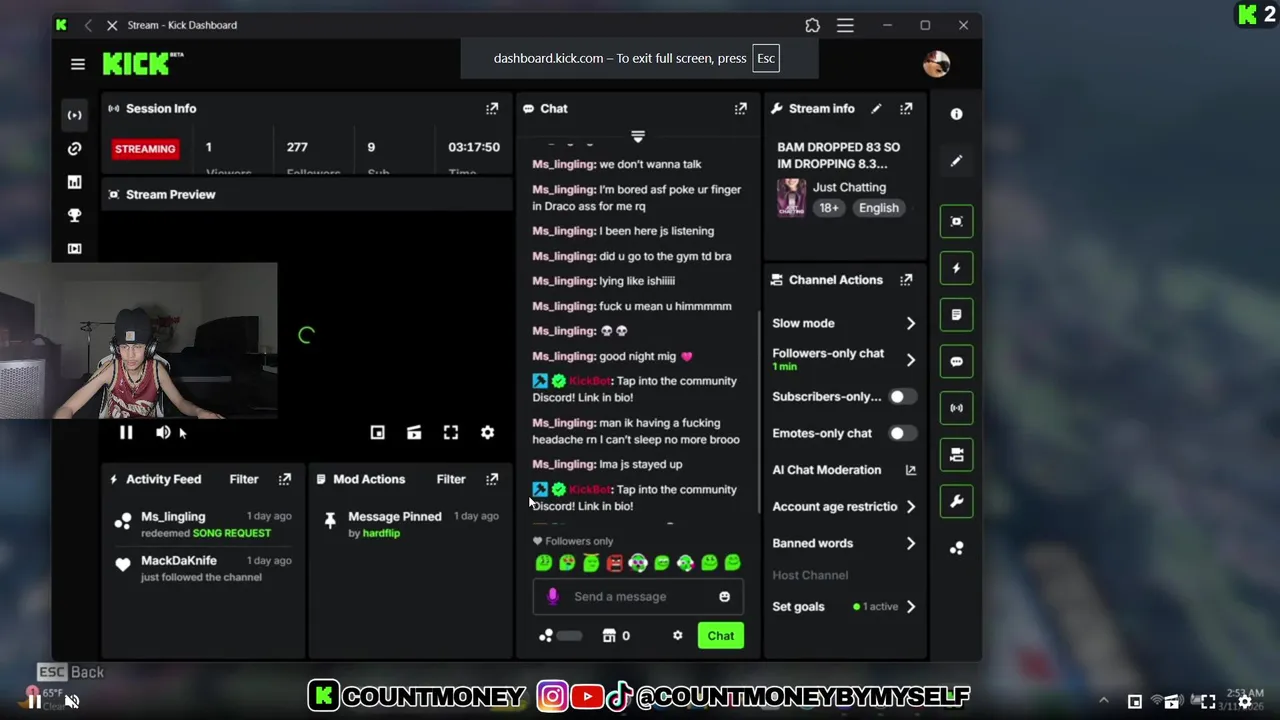Click the wrench icon in right toolbar
This screenshot has width=1280, height=720.
point(956,501)
